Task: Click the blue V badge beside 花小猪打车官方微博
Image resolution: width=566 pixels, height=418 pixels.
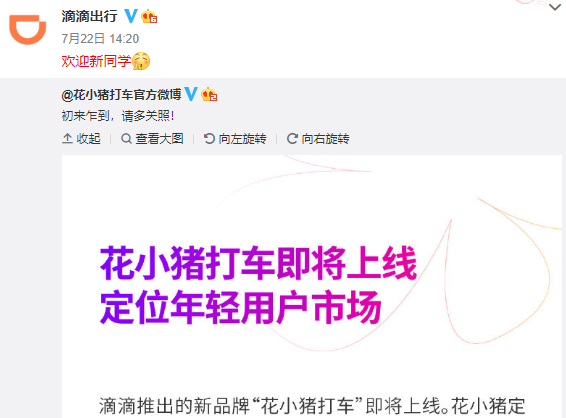Action: 191,94
